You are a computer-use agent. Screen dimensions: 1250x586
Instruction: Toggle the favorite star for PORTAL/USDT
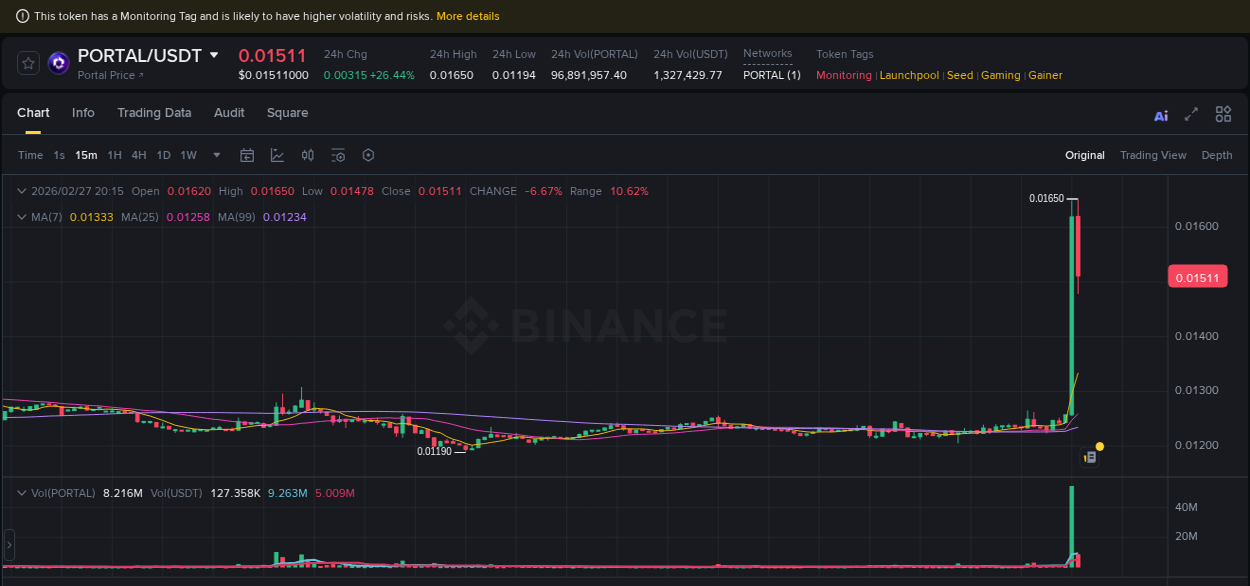pos(27,62)
